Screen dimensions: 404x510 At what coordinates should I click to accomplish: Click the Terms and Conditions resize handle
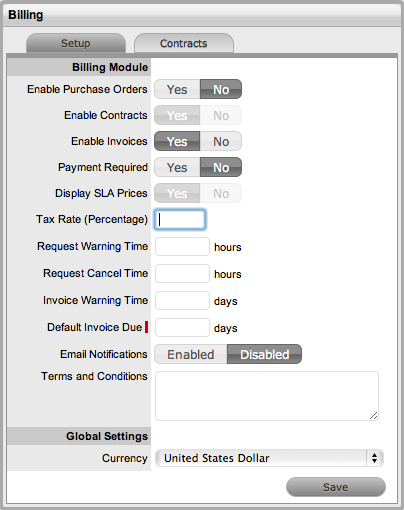374,416
